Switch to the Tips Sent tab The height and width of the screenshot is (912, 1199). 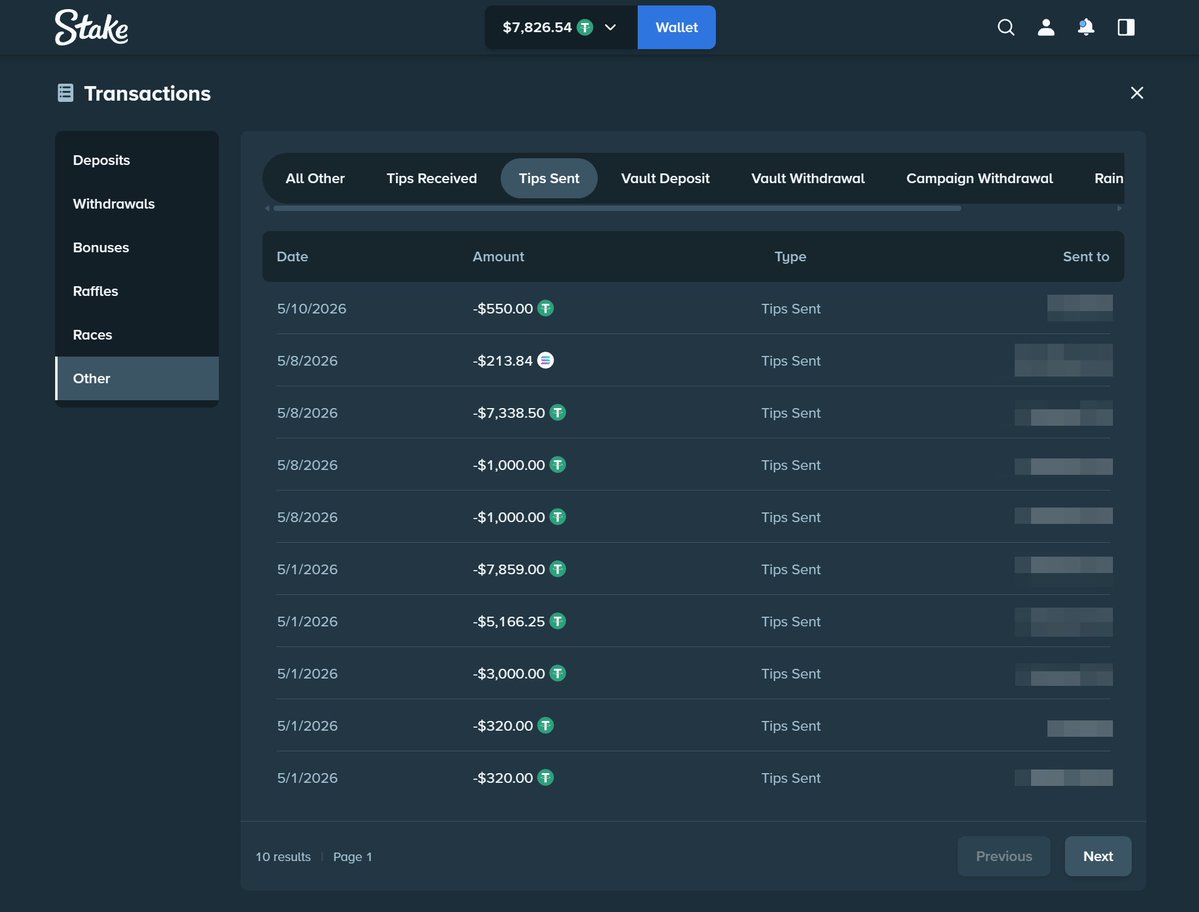(549, 178)
